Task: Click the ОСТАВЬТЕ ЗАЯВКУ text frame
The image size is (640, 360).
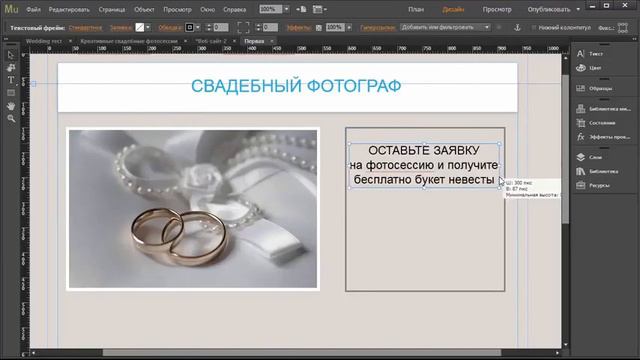Action: [x=424, y=165]
